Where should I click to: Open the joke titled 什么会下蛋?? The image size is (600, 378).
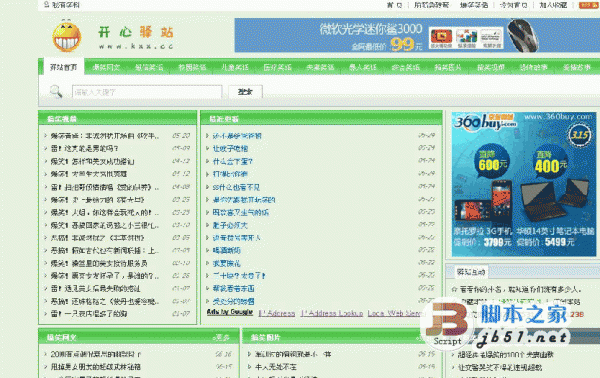click(232, 161)
